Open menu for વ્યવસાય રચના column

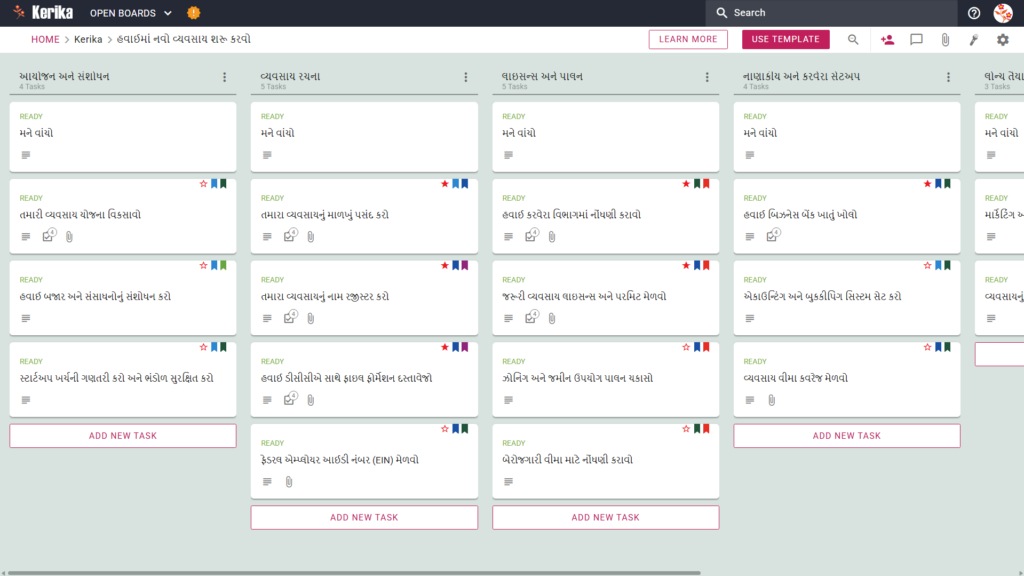466,77
